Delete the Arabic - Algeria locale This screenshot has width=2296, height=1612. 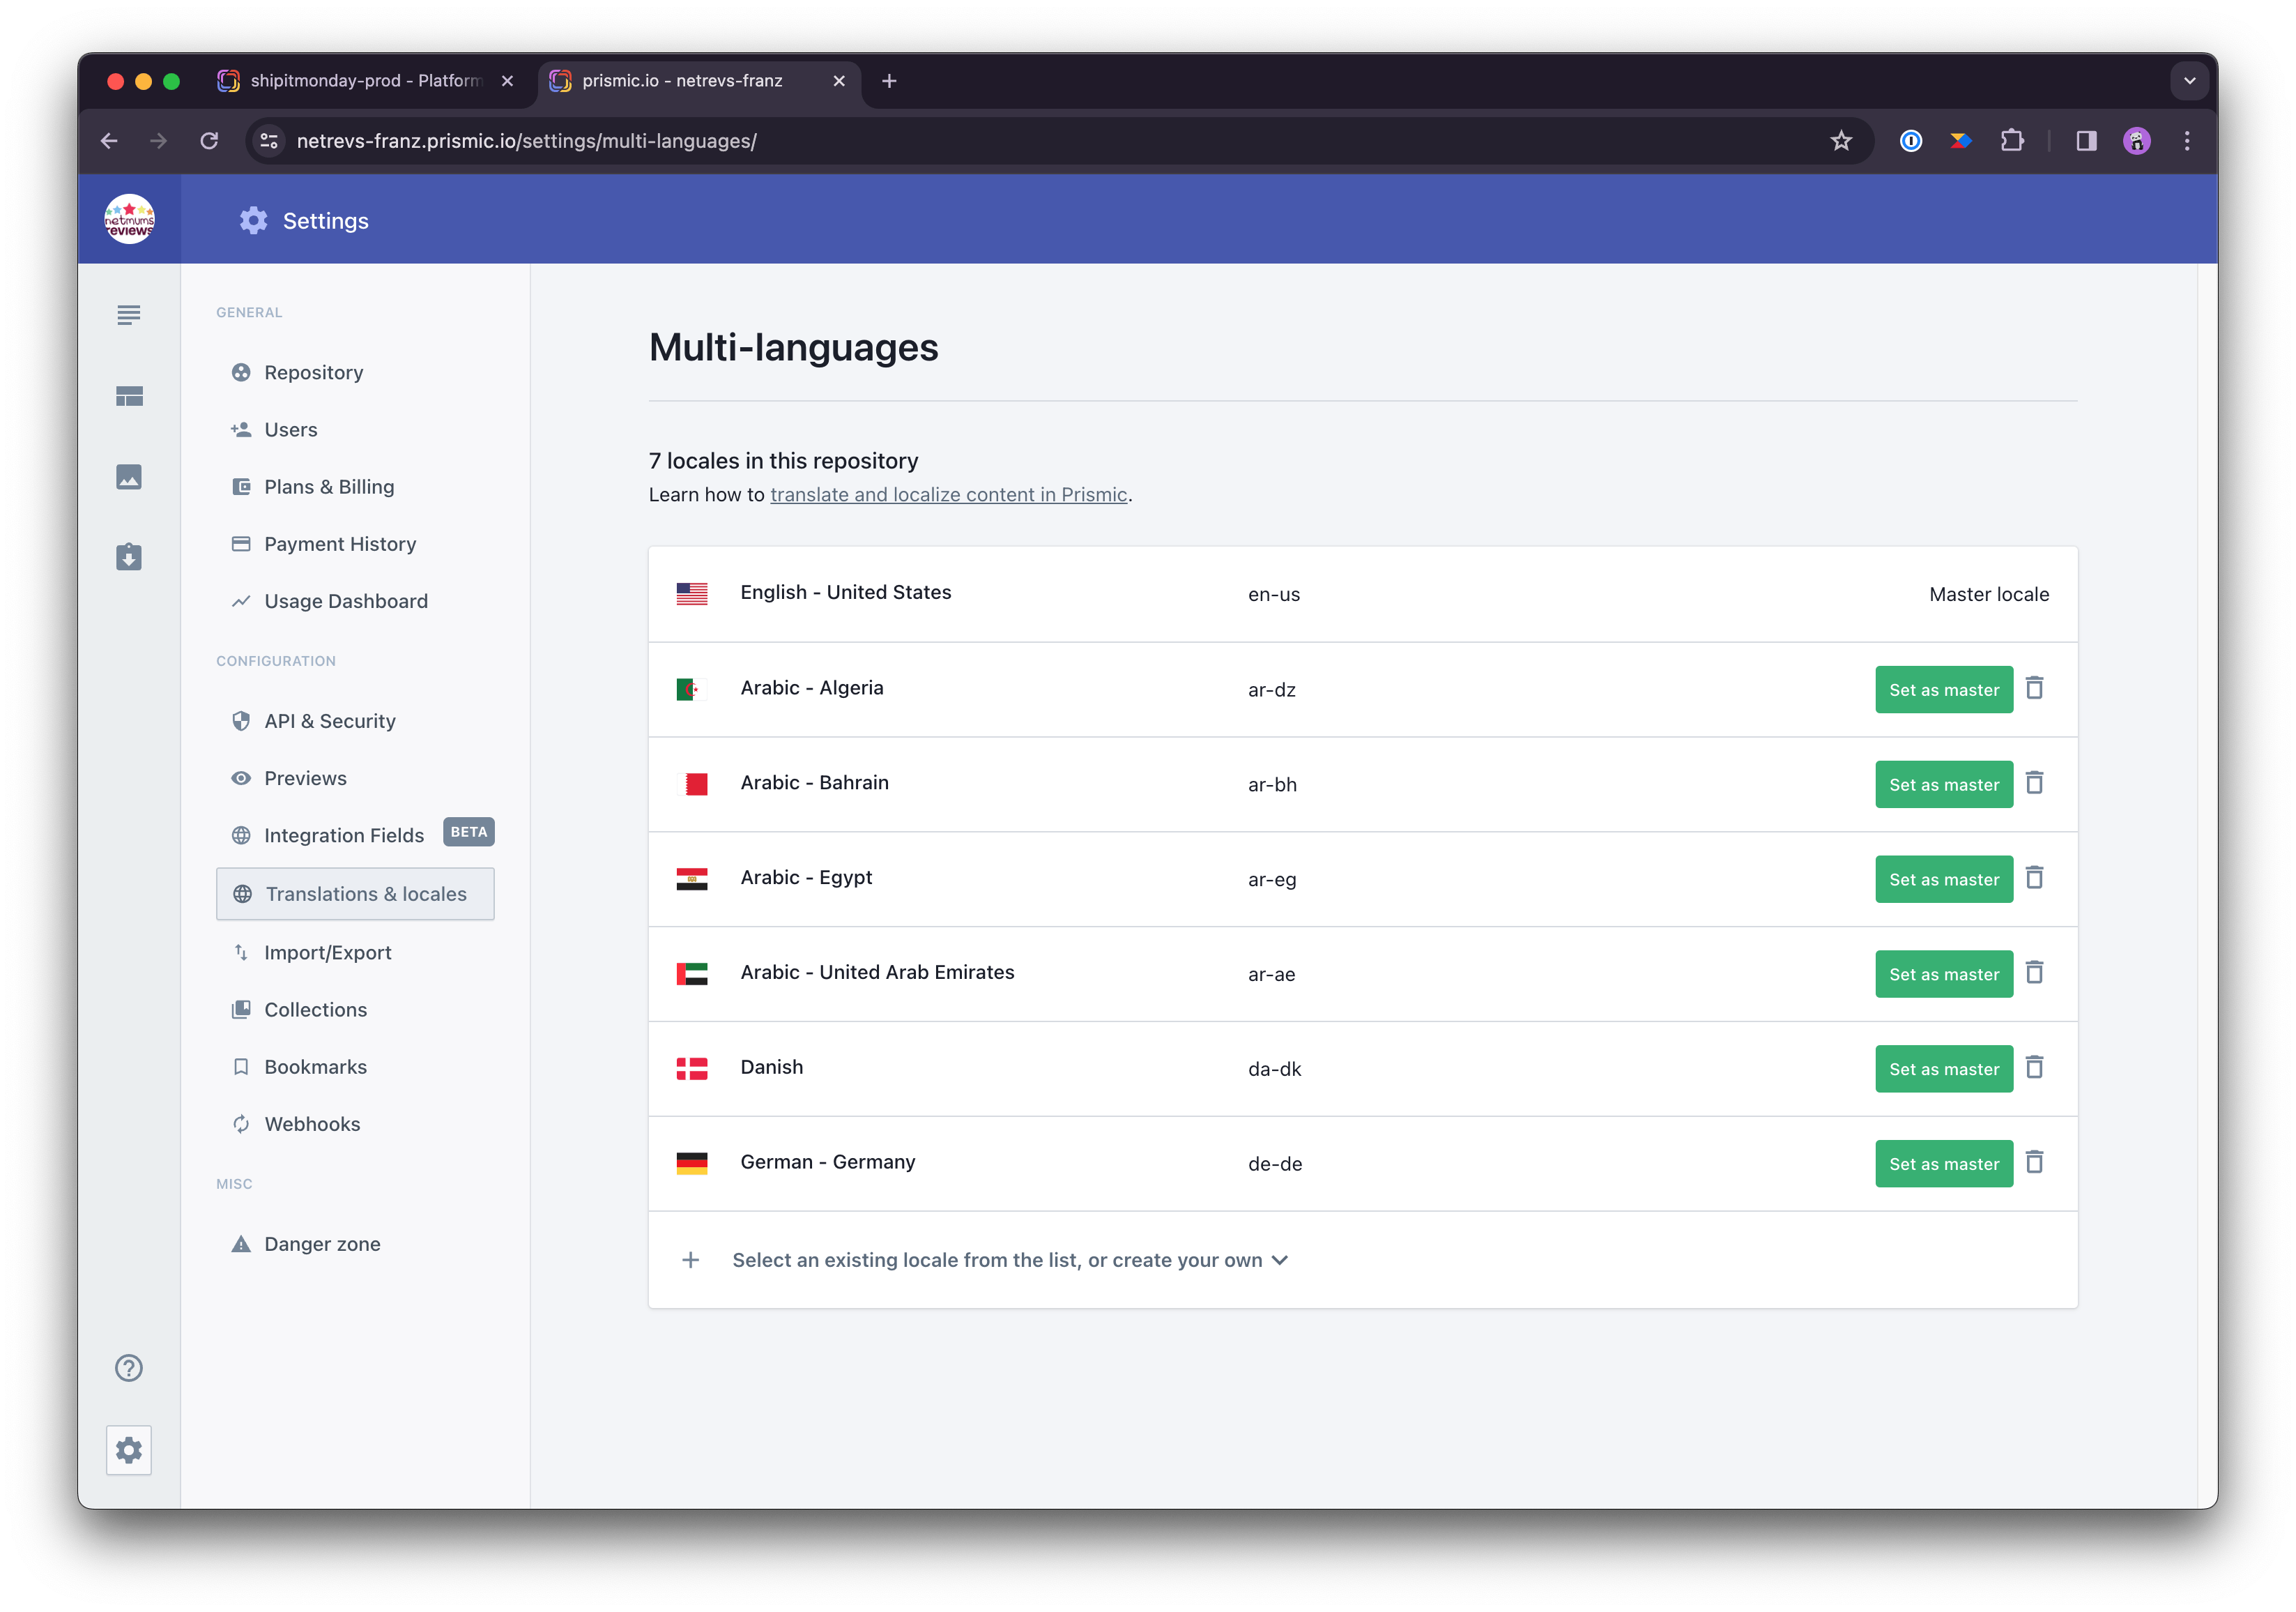[x=2034, y=688]
